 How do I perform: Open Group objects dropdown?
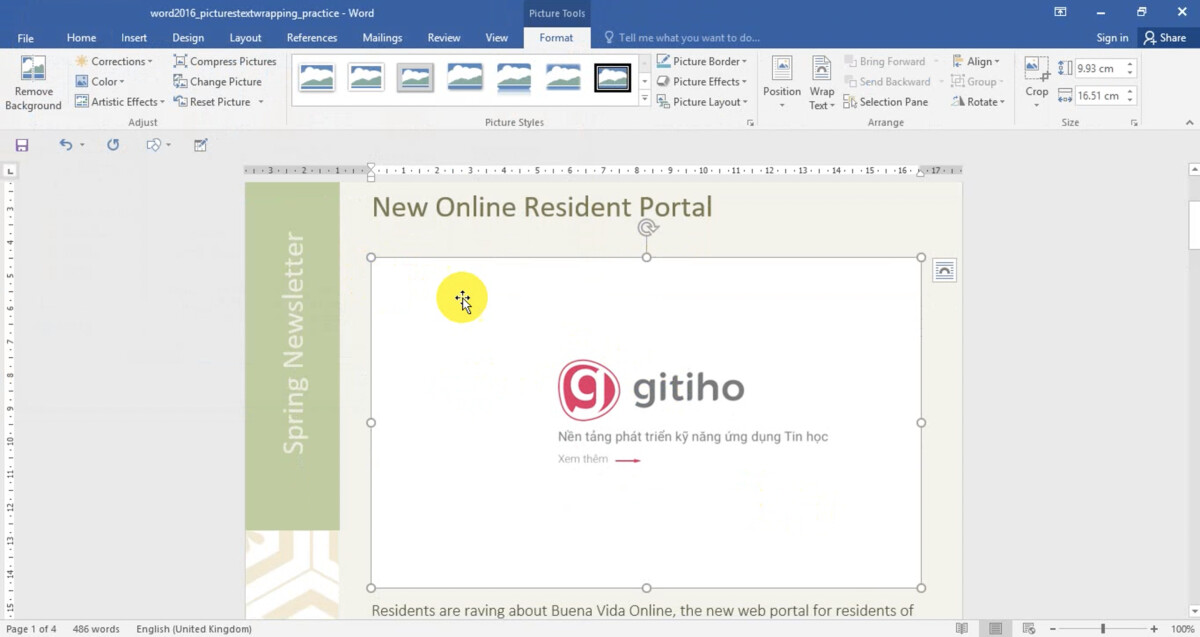(x=978, y=82)
